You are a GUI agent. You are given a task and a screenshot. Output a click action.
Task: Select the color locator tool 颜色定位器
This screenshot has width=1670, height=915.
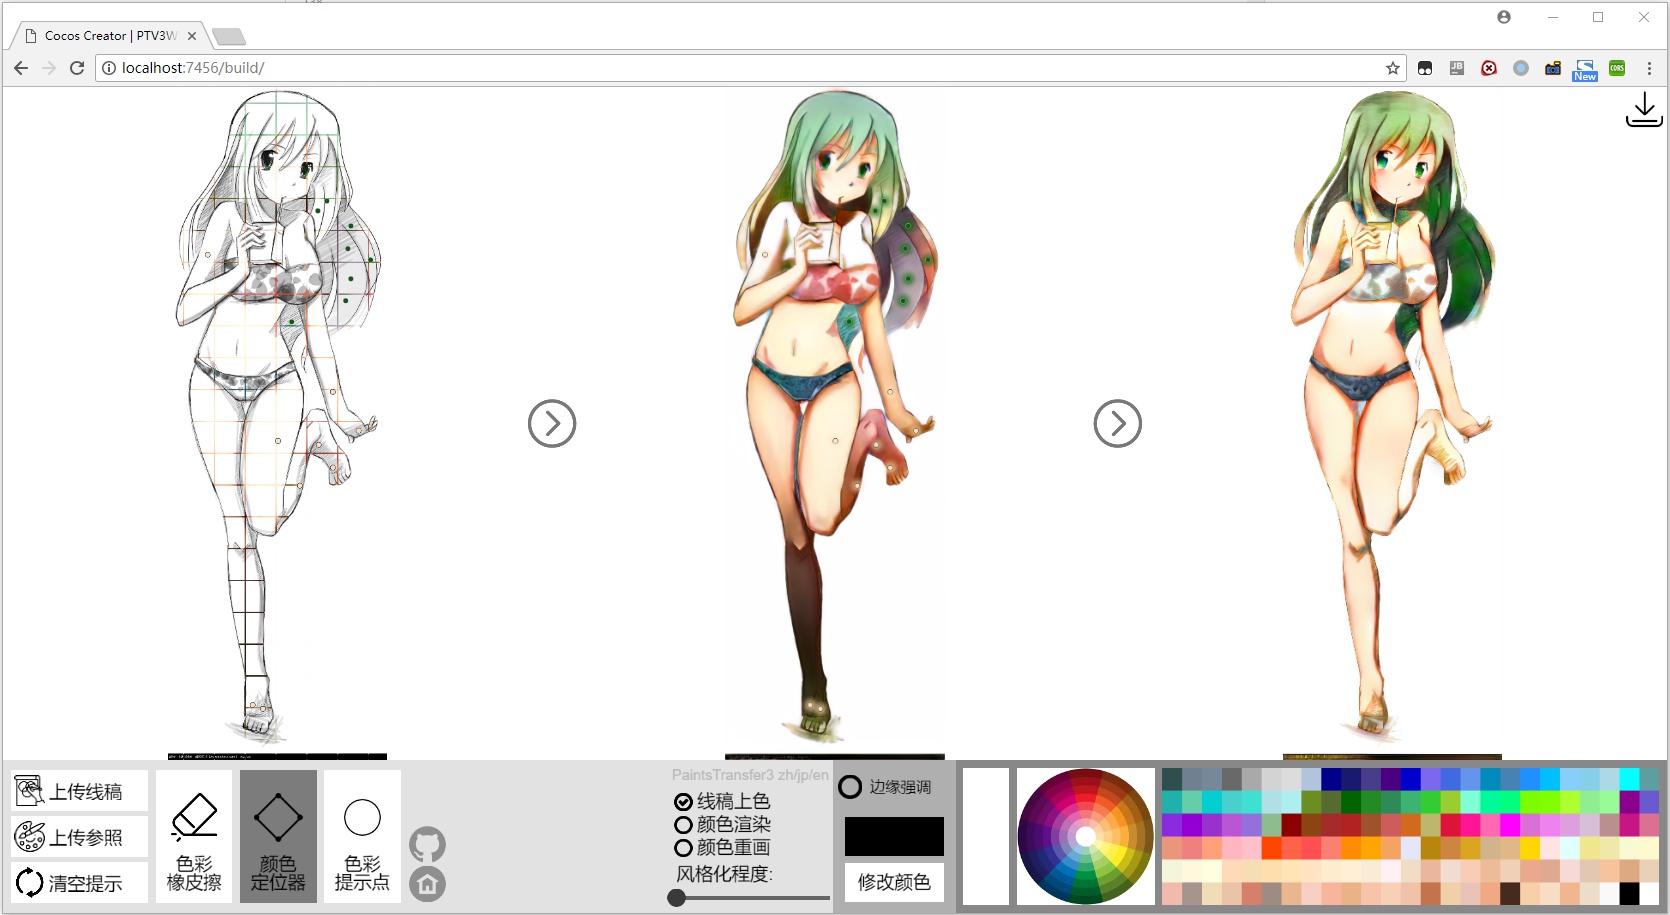tap(278, 837)
